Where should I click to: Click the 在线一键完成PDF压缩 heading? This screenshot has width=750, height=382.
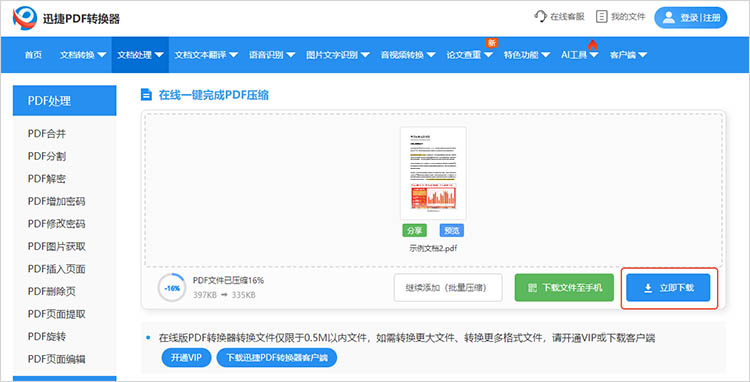click(214, 95)
